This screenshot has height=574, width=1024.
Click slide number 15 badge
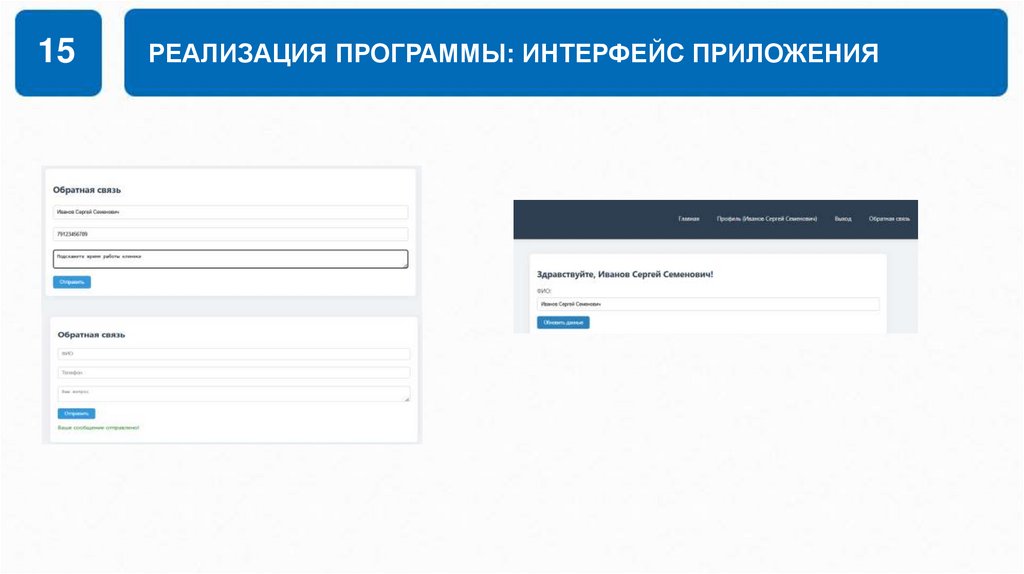[58, 52]
